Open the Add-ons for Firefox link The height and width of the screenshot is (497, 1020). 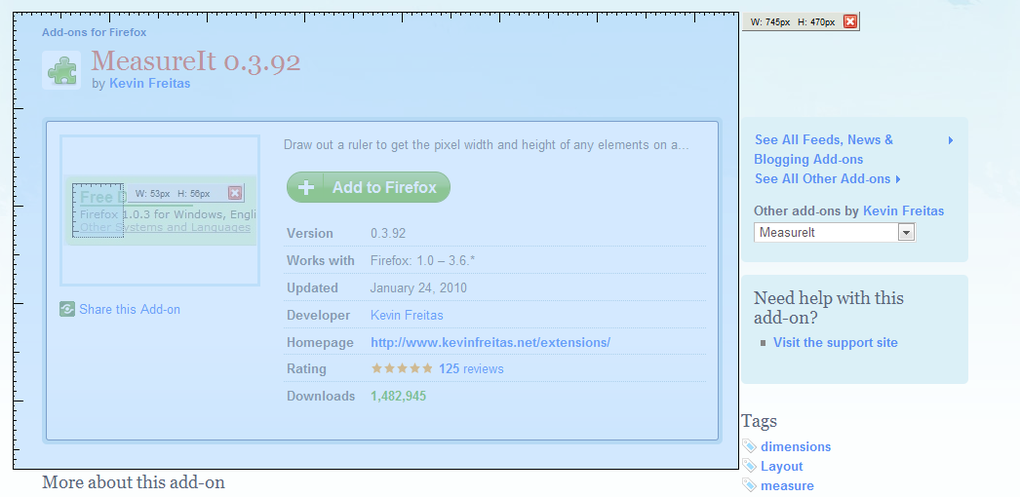point(94,32)
